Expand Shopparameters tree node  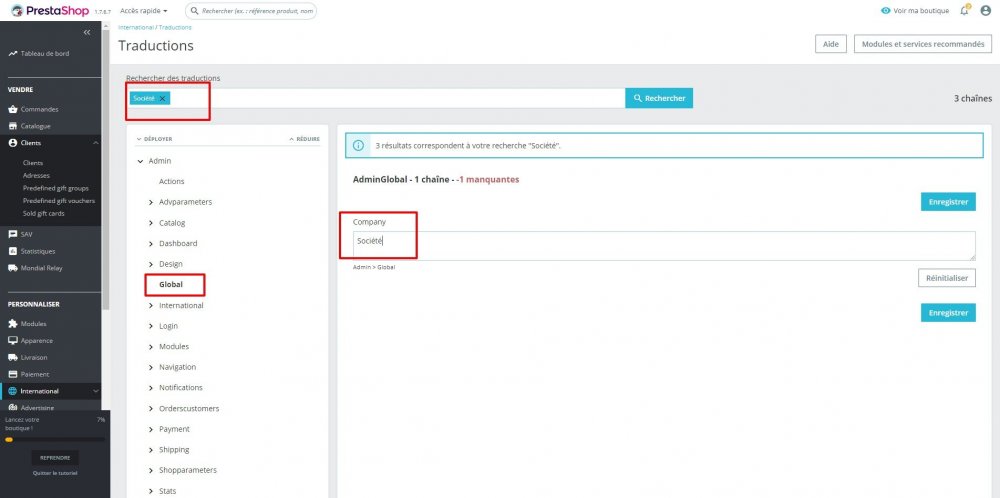coord(151,470)
